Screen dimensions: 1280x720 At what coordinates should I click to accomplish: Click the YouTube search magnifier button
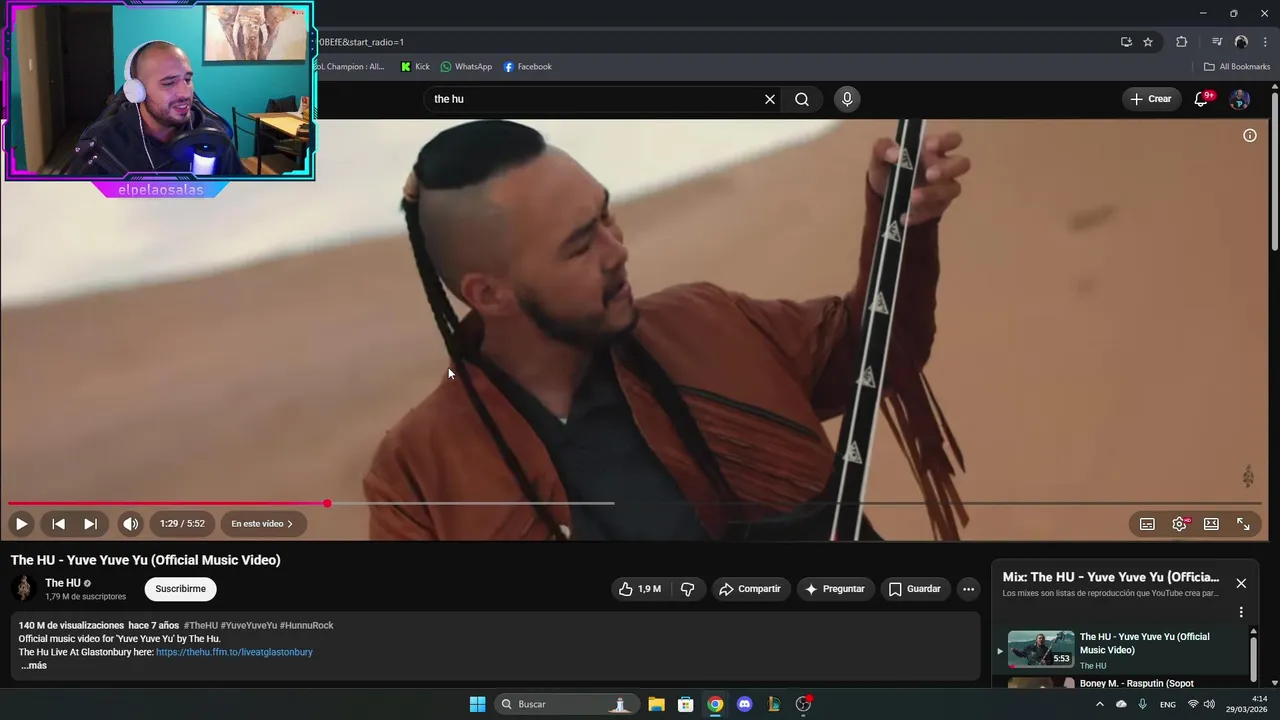802,99
